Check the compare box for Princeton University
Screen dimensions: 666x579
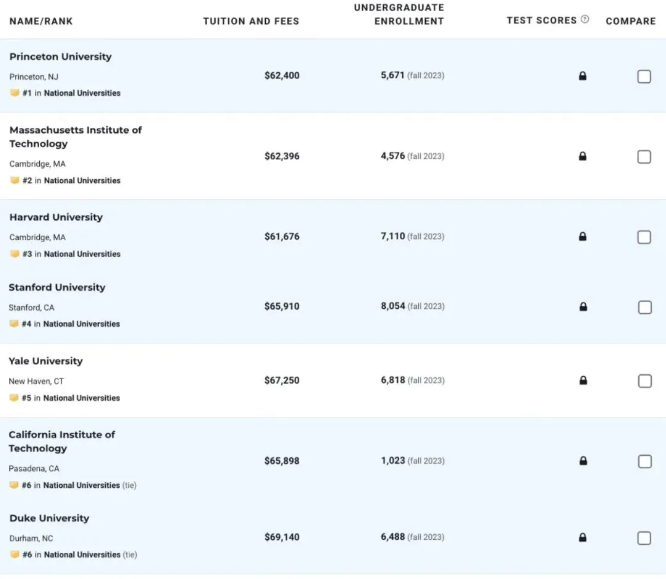click(644, 76)
